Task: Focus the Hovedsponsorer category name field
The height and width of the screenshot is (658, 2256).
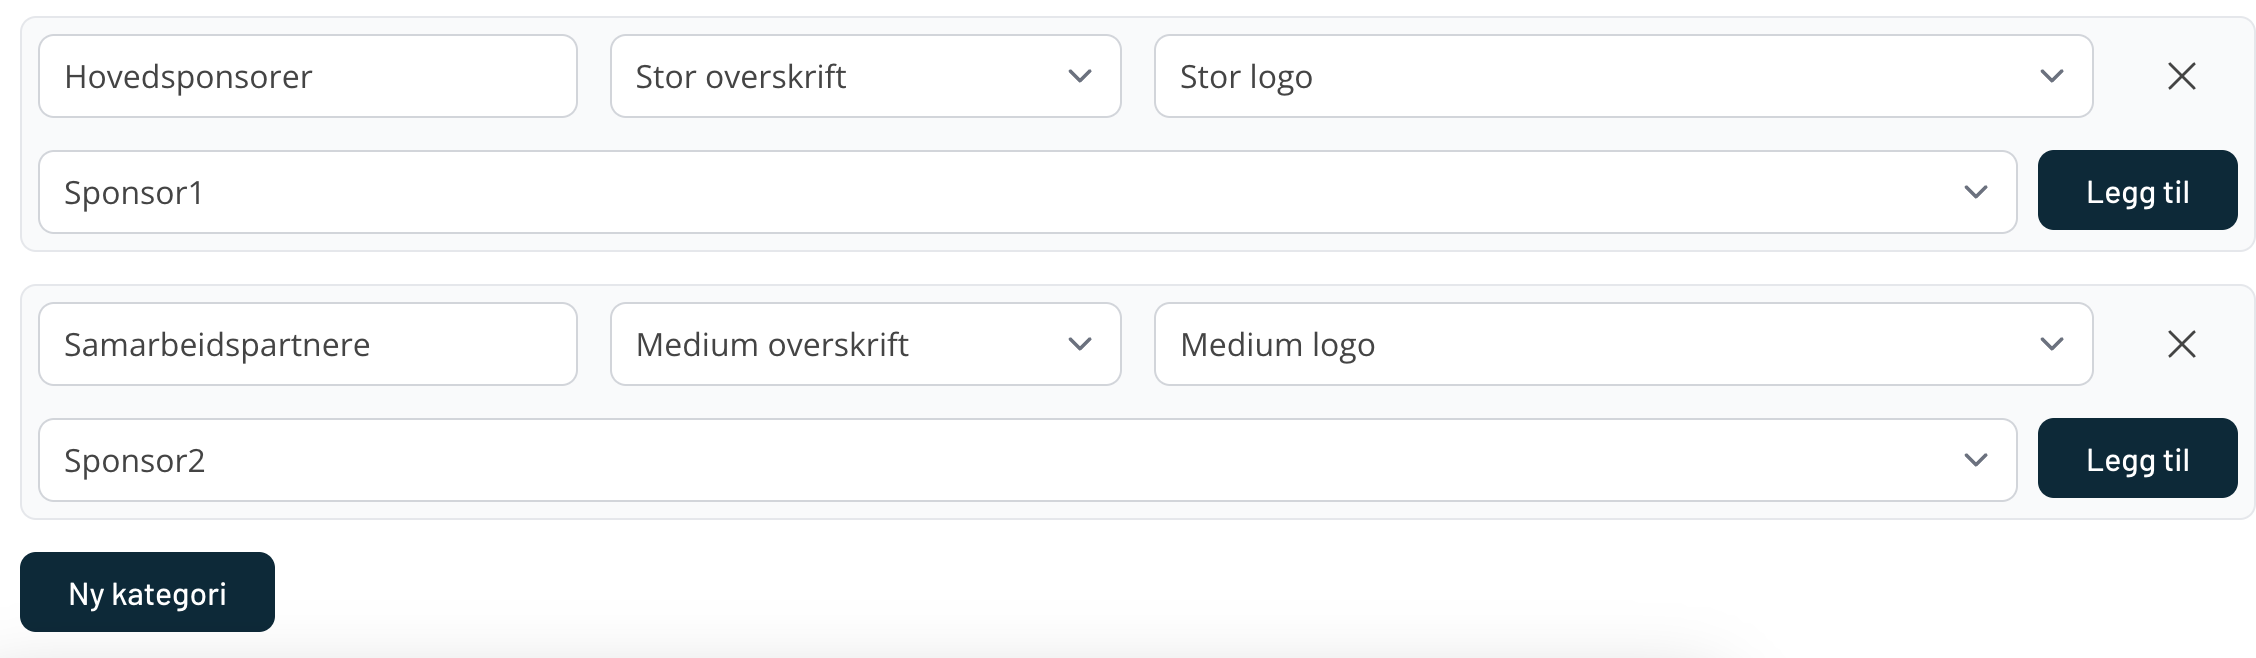Action: 307,76
